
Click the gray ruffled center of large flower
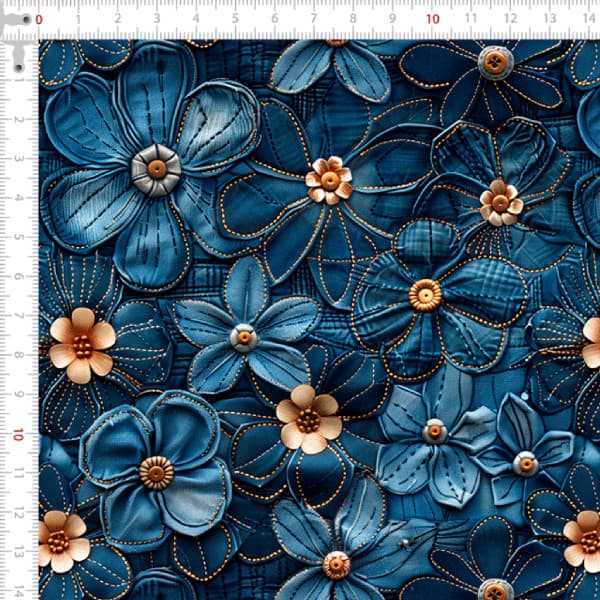(x=157, y=170)
